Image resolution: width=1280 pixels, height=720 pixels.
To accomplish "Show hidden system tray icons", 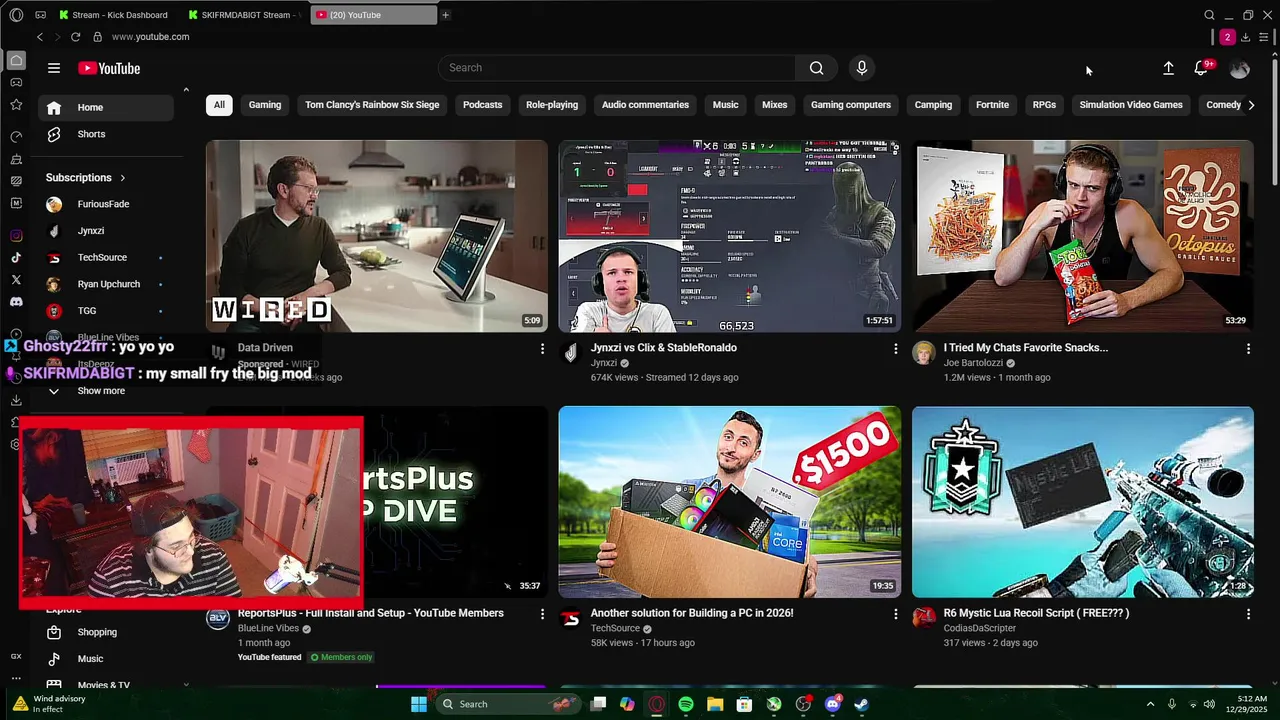I will pos(1150,704).
